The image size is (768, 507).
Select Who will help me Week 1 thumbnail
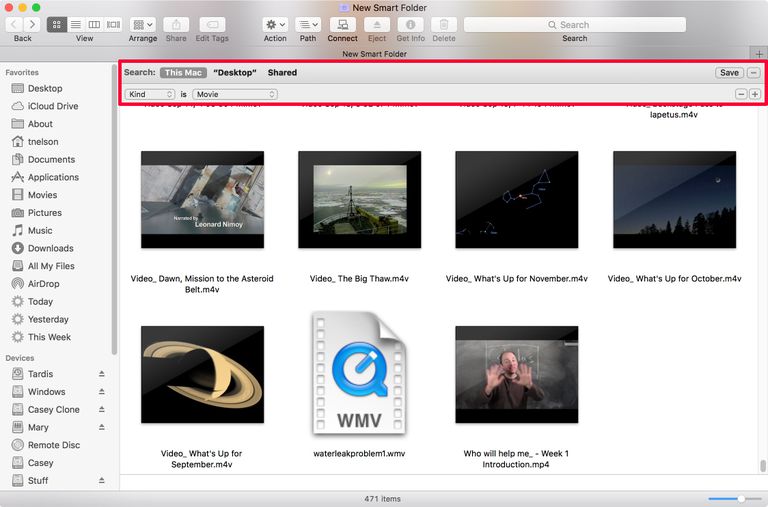click(517, 374)
